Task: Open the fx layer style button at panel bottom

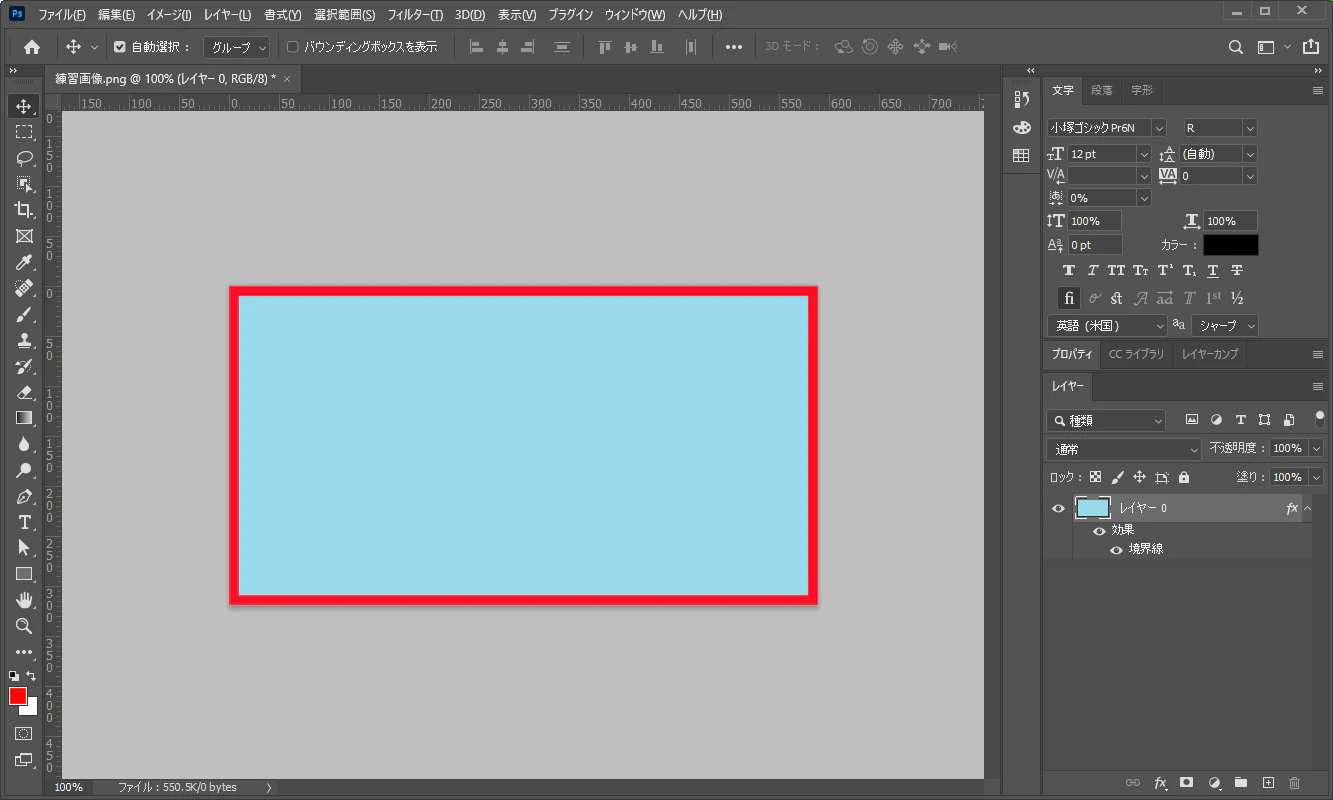Action: tap(1160, 782)
